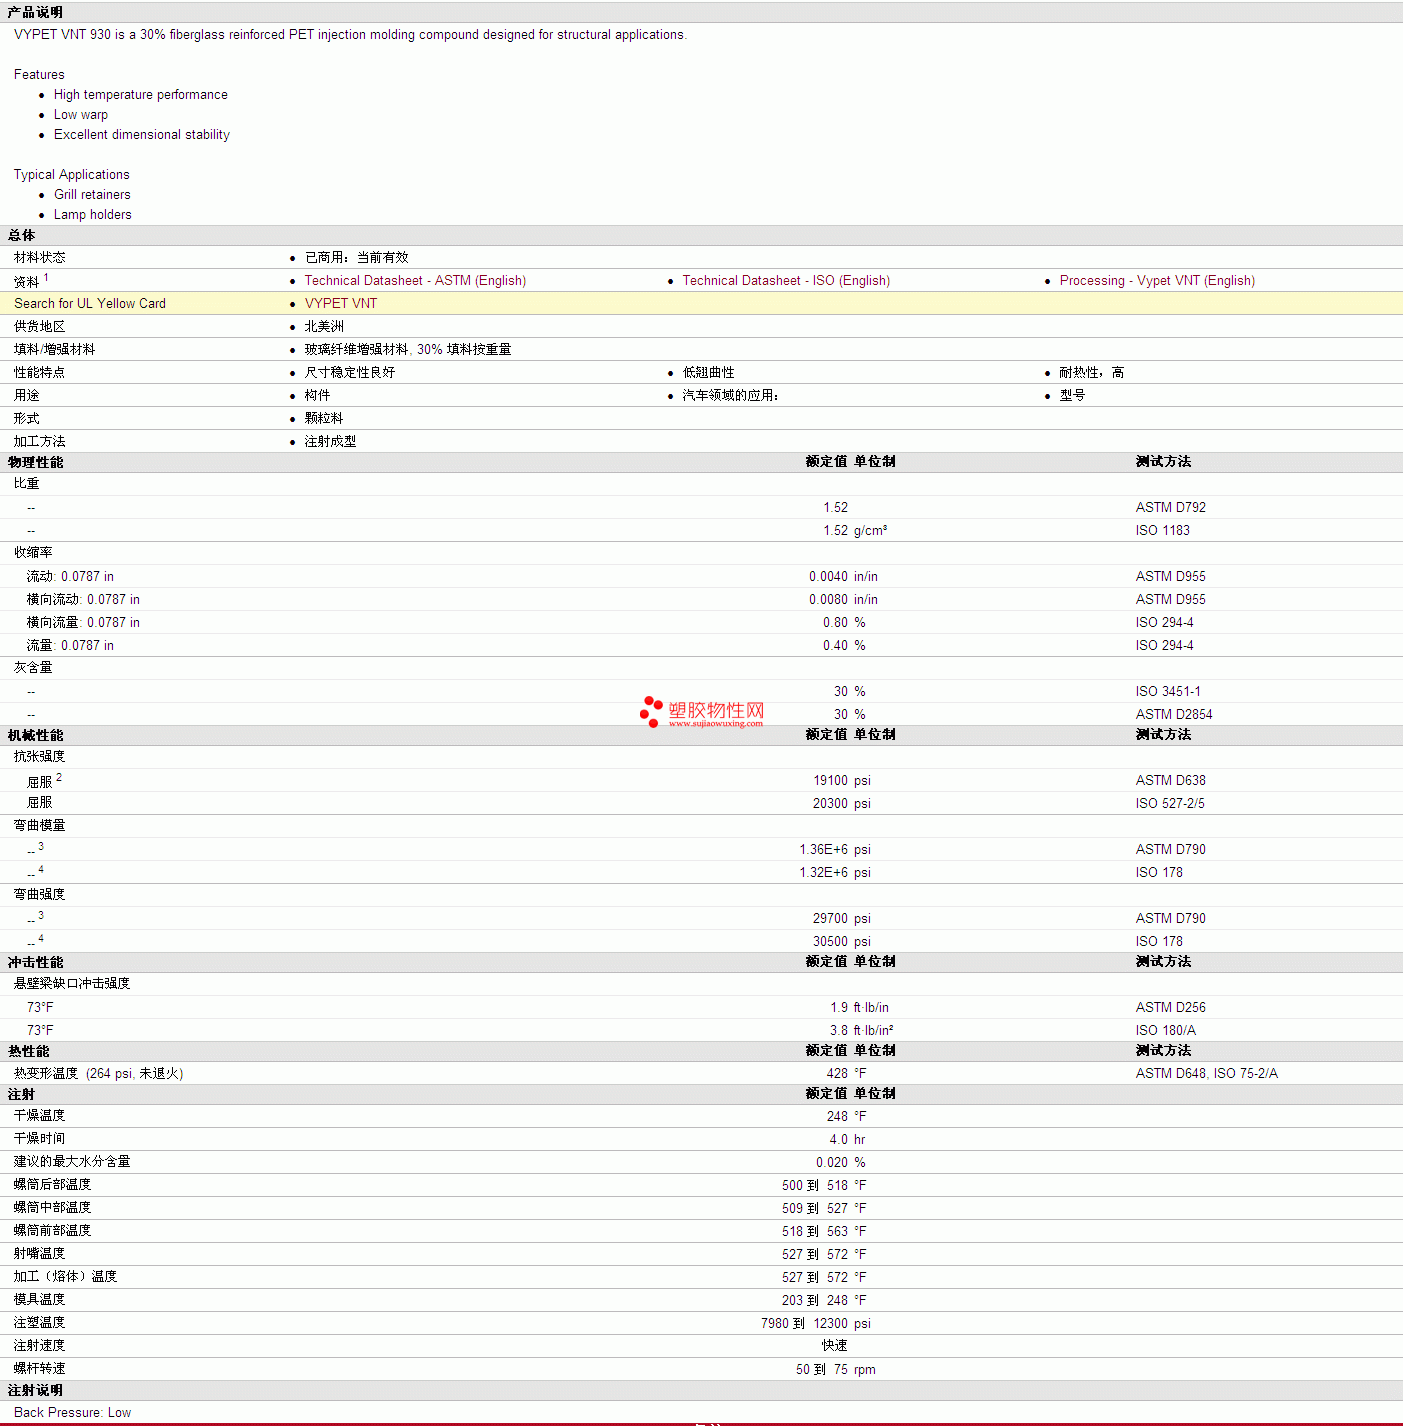
Task: Click the 'ASTM D792' test method
Action: click(x=1171, y=508)
